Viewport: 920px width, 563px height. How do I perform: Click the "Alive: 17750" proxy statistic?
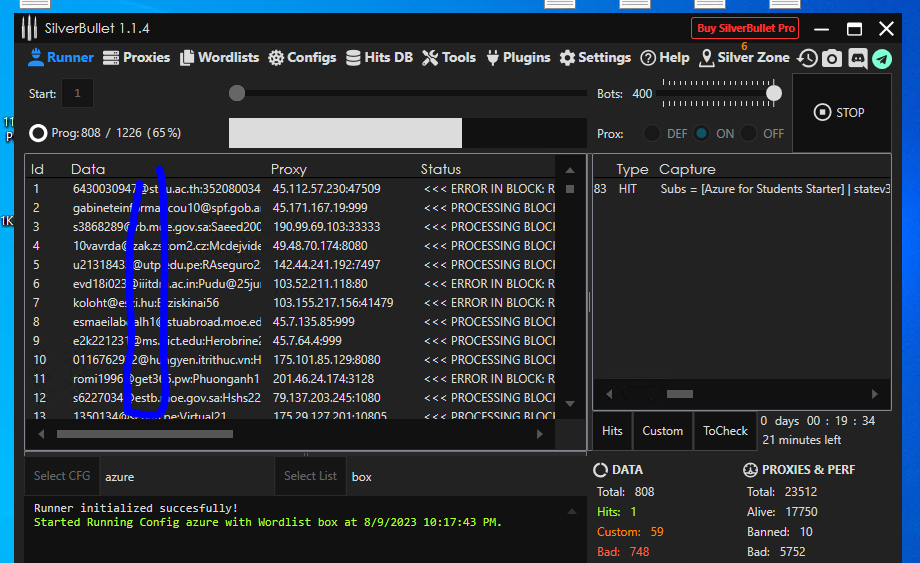(x=782, y=512)
